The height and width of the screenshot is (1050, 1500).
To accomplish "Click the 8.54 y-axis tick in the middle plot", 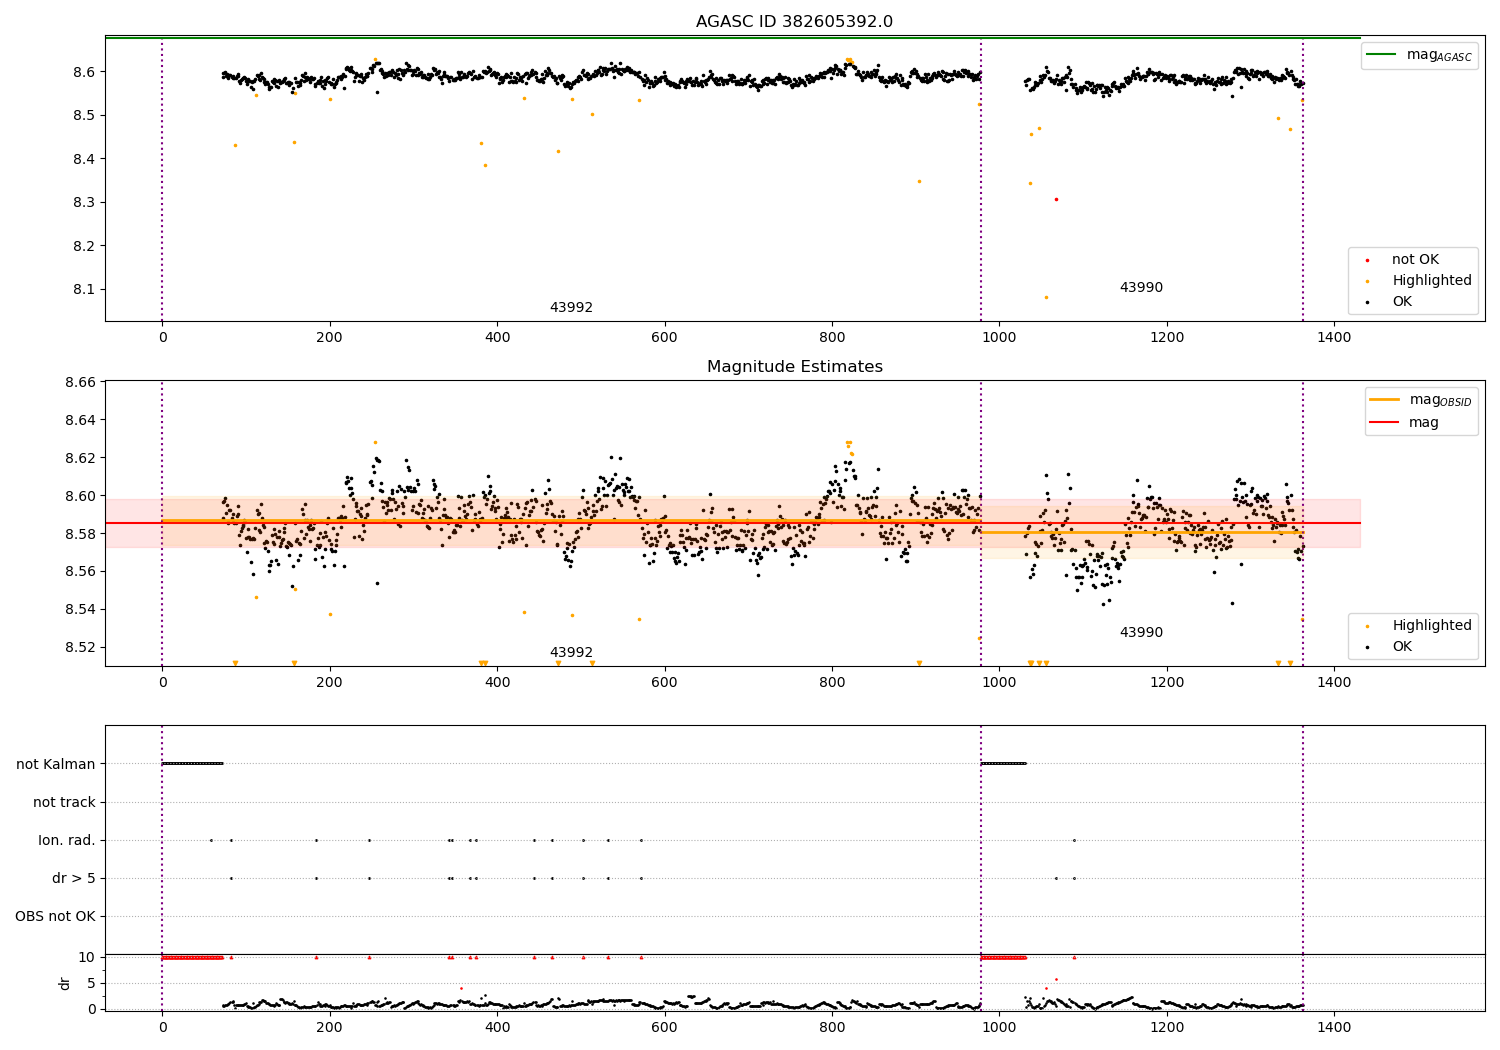I will 80,610.
